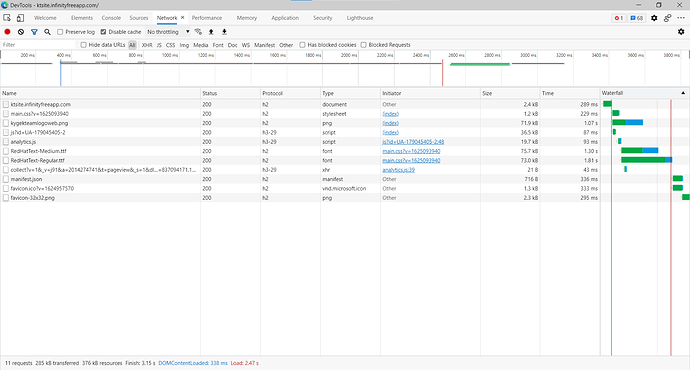Screen dimensions: 690x370
Task: Uncheck Disable cache checkbox
Action: 103,32
